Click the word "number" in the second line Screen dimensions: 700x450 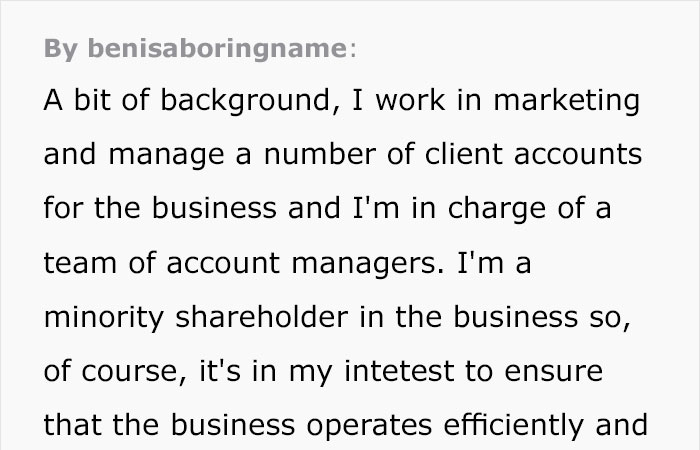coord(320,154)
